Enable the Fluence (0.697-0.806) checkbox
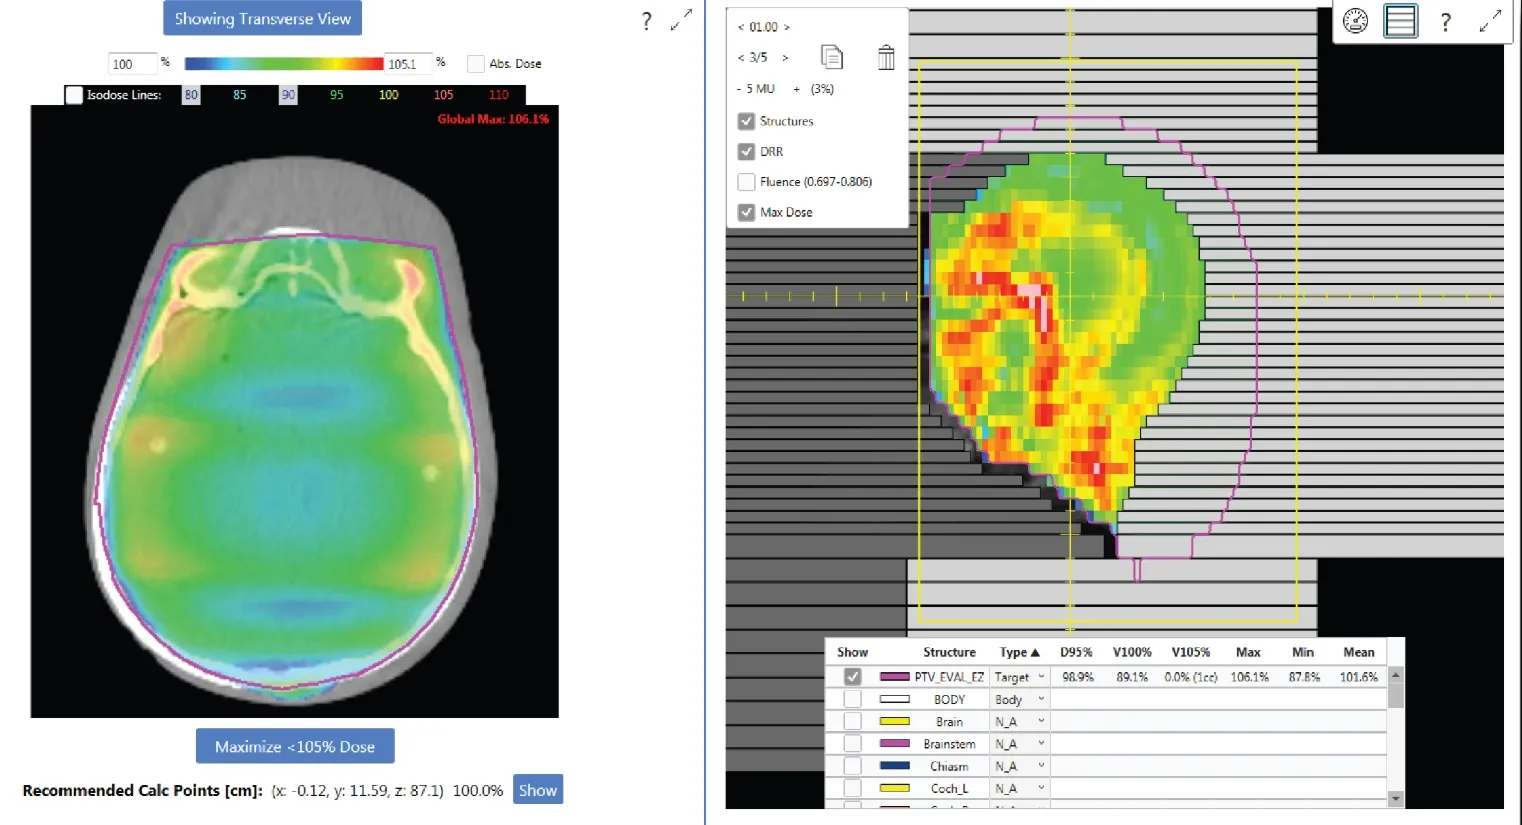This screenshot has width=1522, height=825. (746, 181)
